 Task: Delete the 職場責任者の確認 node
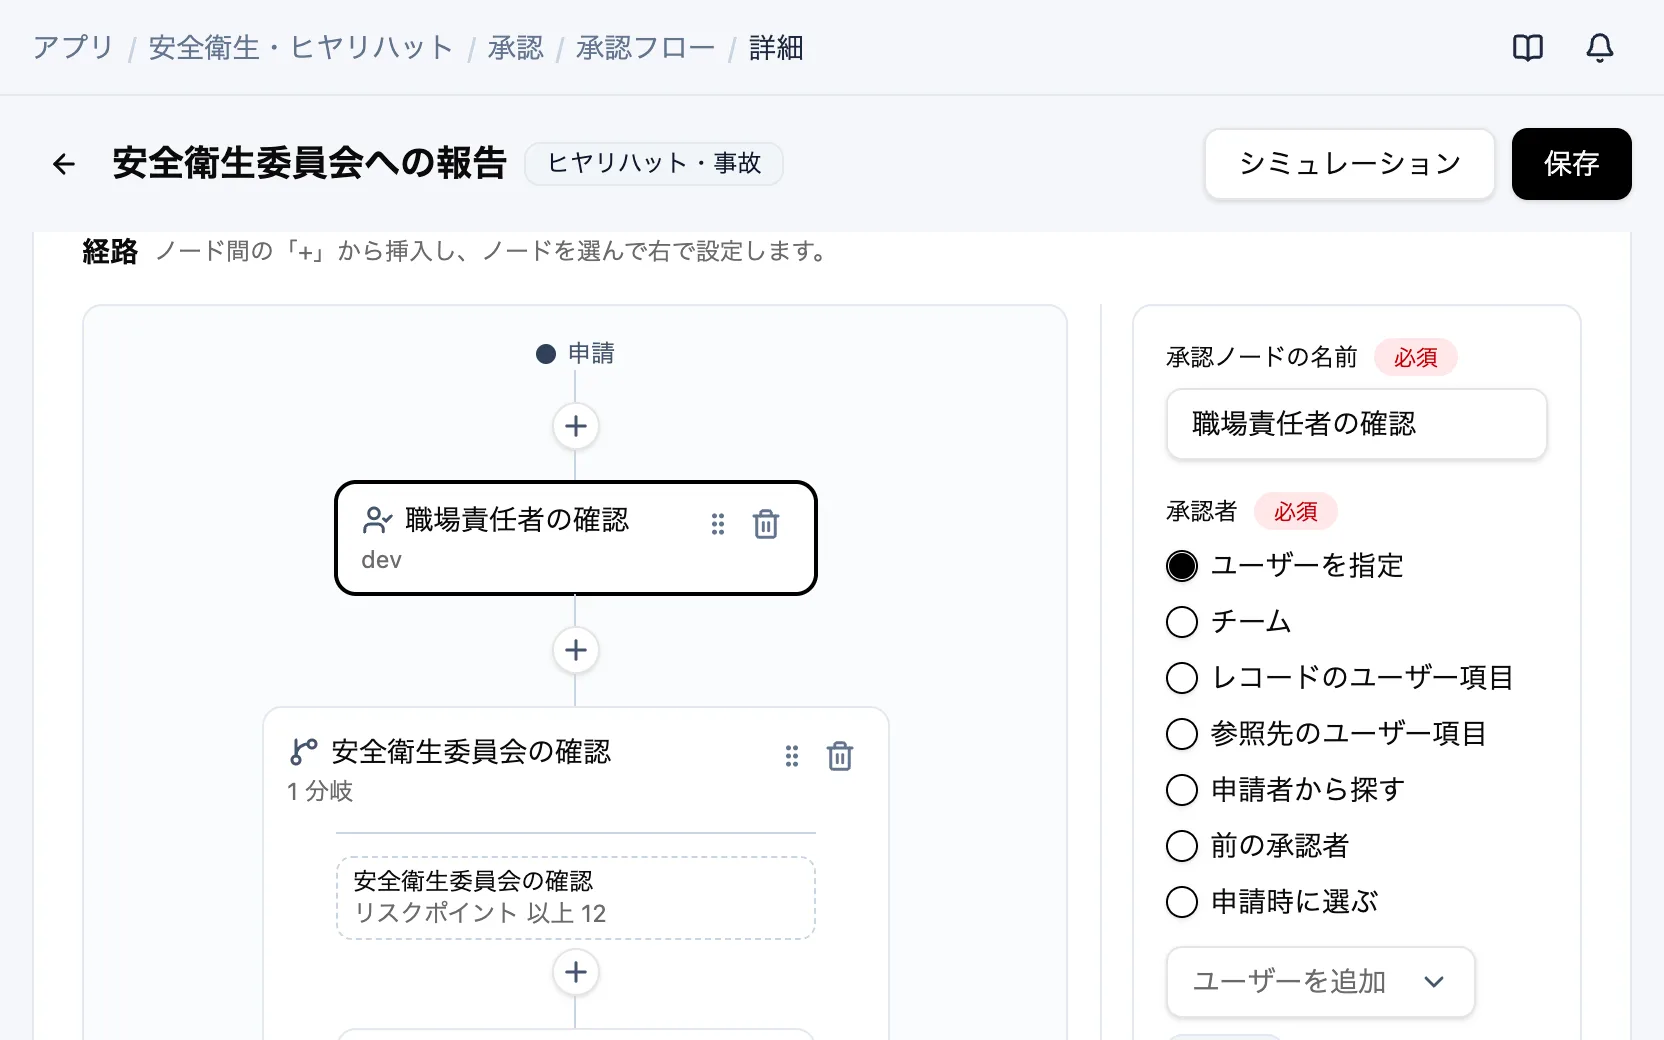point(766,524)
